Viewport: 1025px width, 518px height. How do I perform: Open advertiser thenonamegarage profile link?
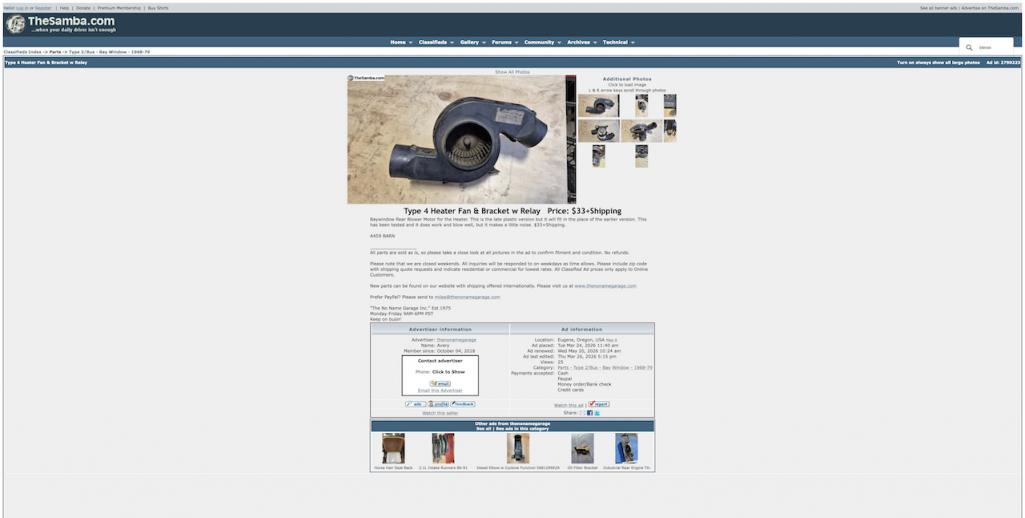point(456,340)
